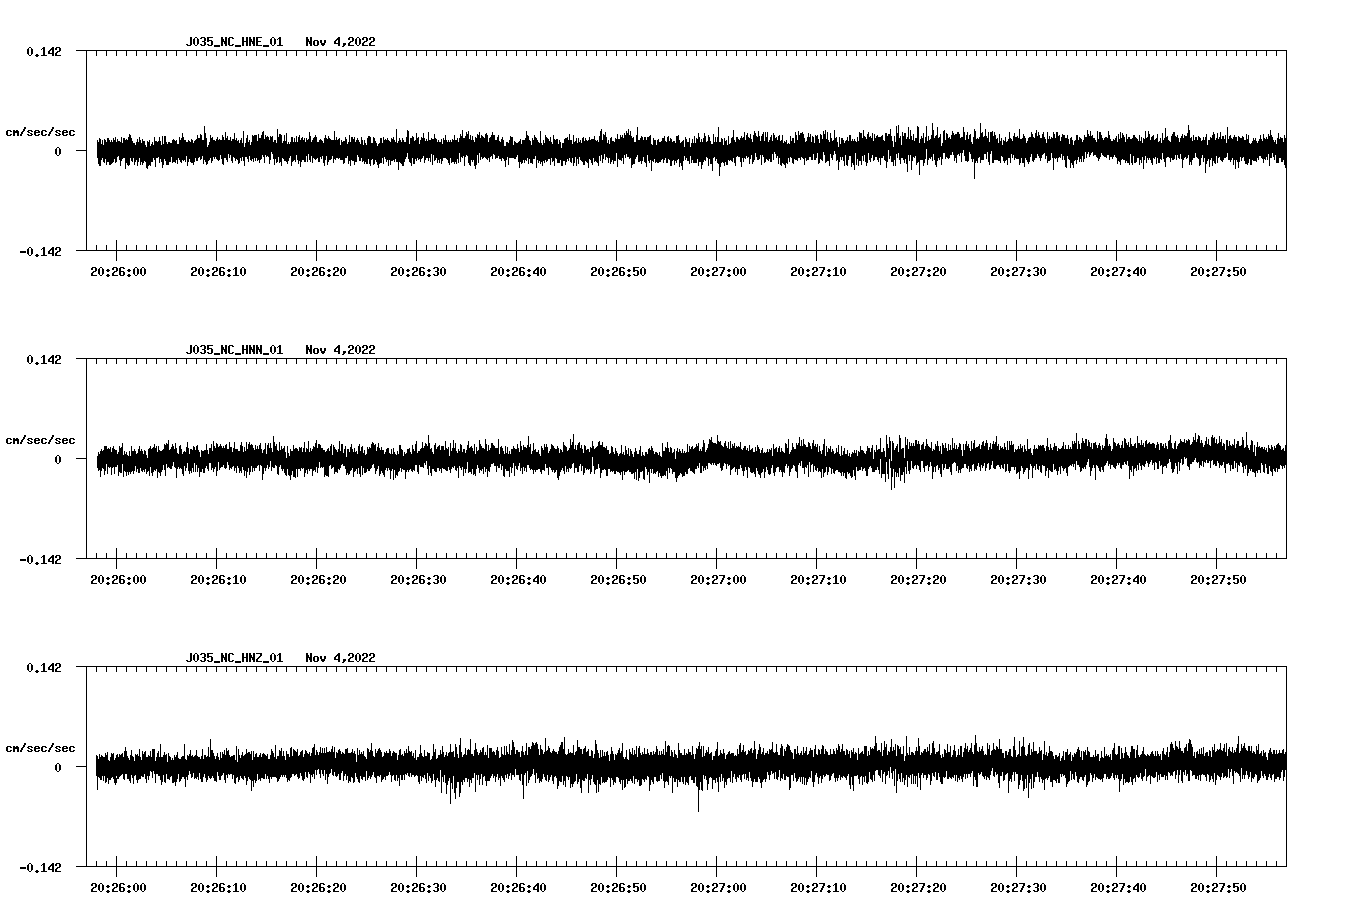Click the 20:26:40 time label under the HNN plot
Viewport: 1358px width, 924px height.
pos(518,580)
